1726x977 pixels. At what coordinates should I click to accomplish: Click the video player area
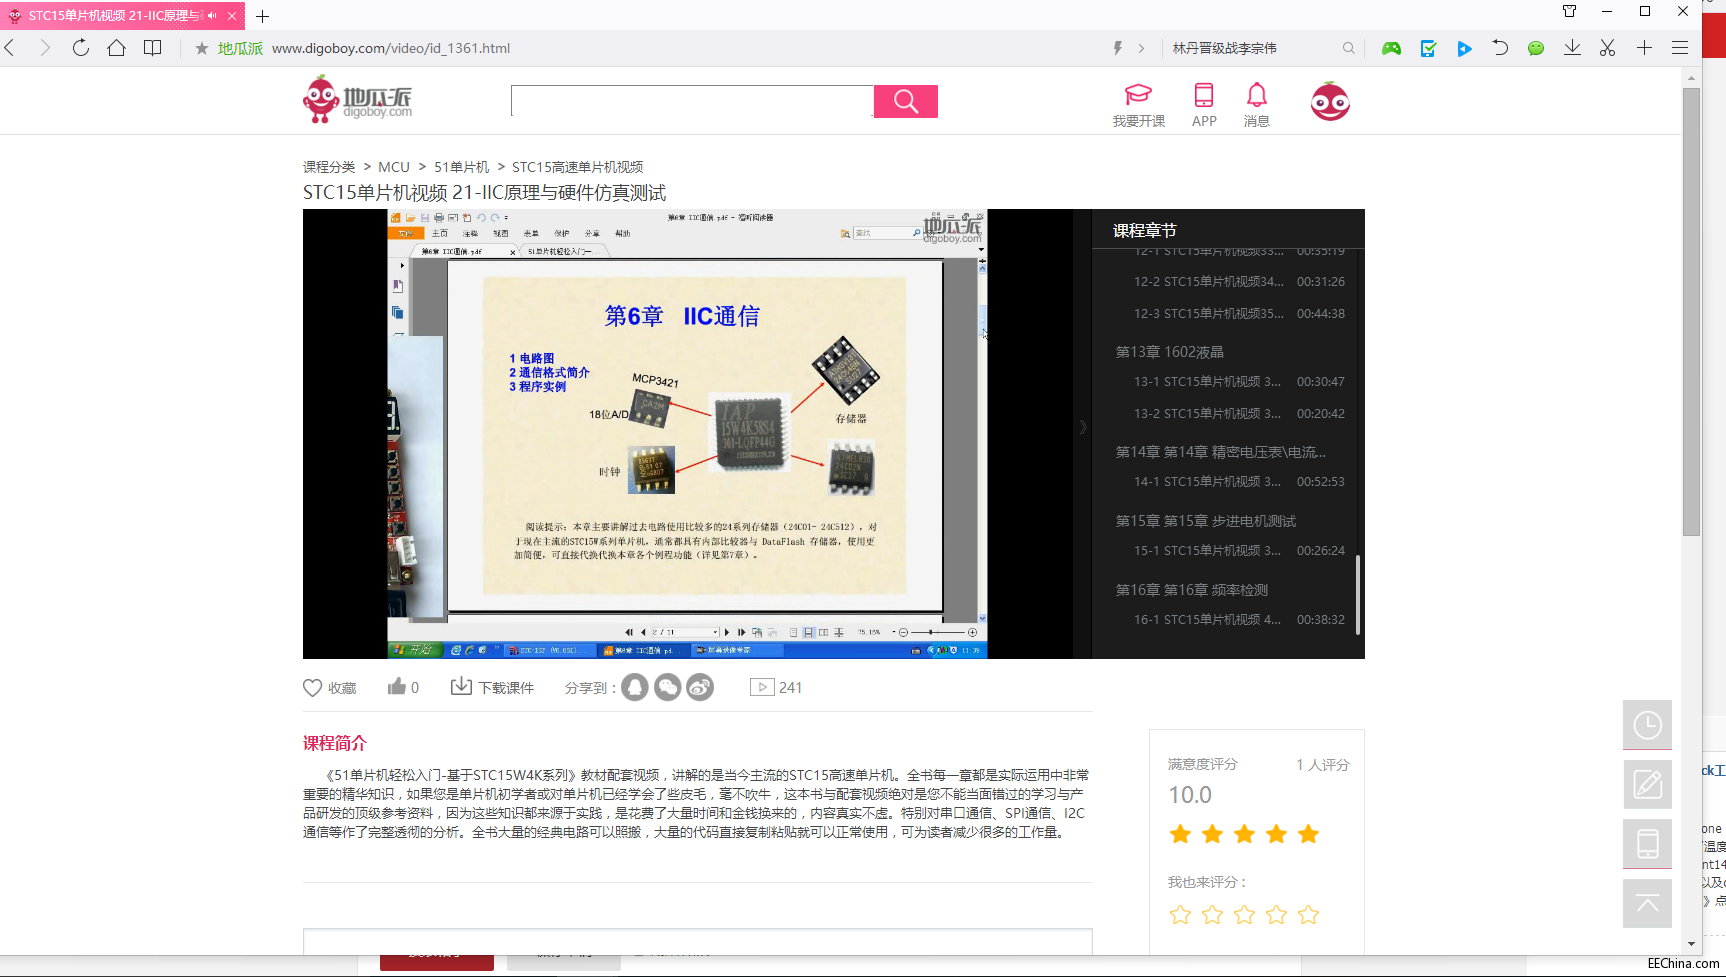point(688,433)
